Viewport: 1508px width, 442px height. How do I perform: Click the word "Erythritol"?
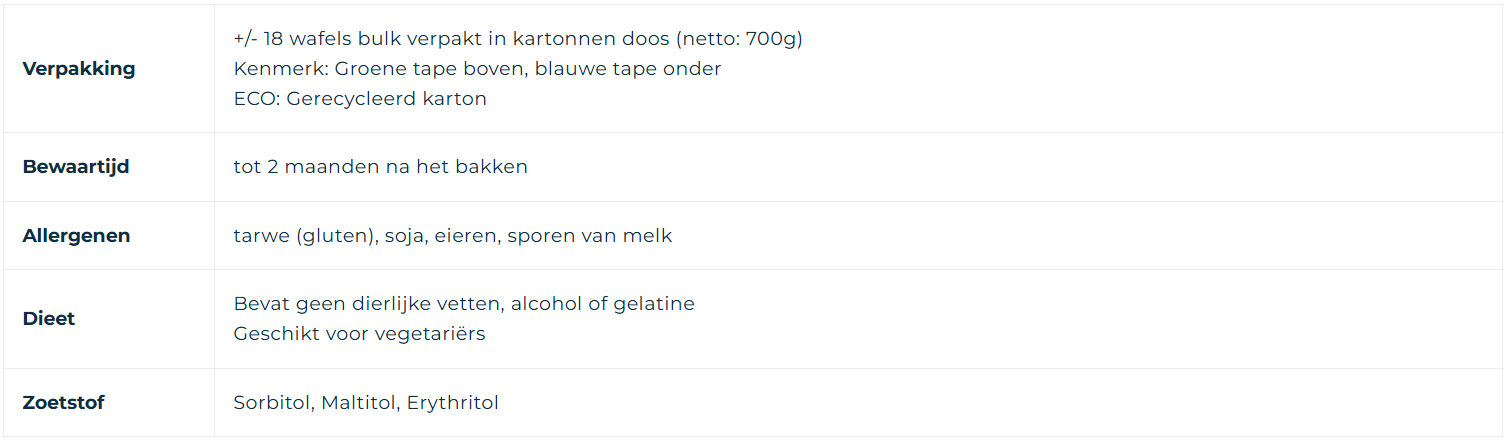tap(453, 403)
